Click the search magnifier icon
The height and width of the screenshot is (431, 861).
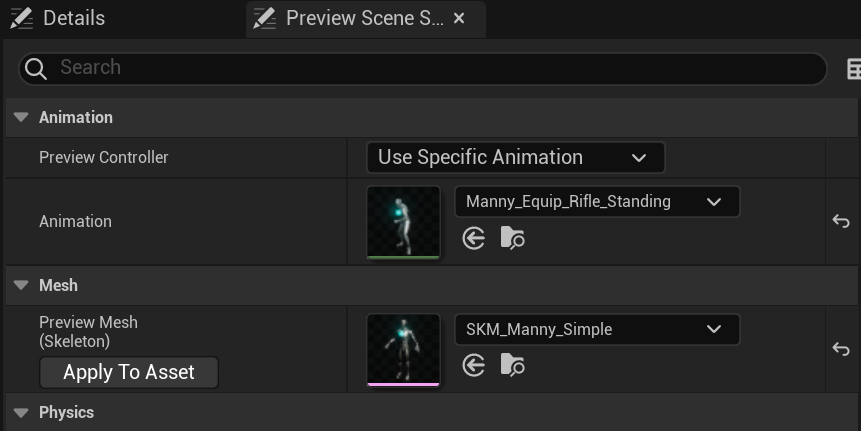(36, 68)
